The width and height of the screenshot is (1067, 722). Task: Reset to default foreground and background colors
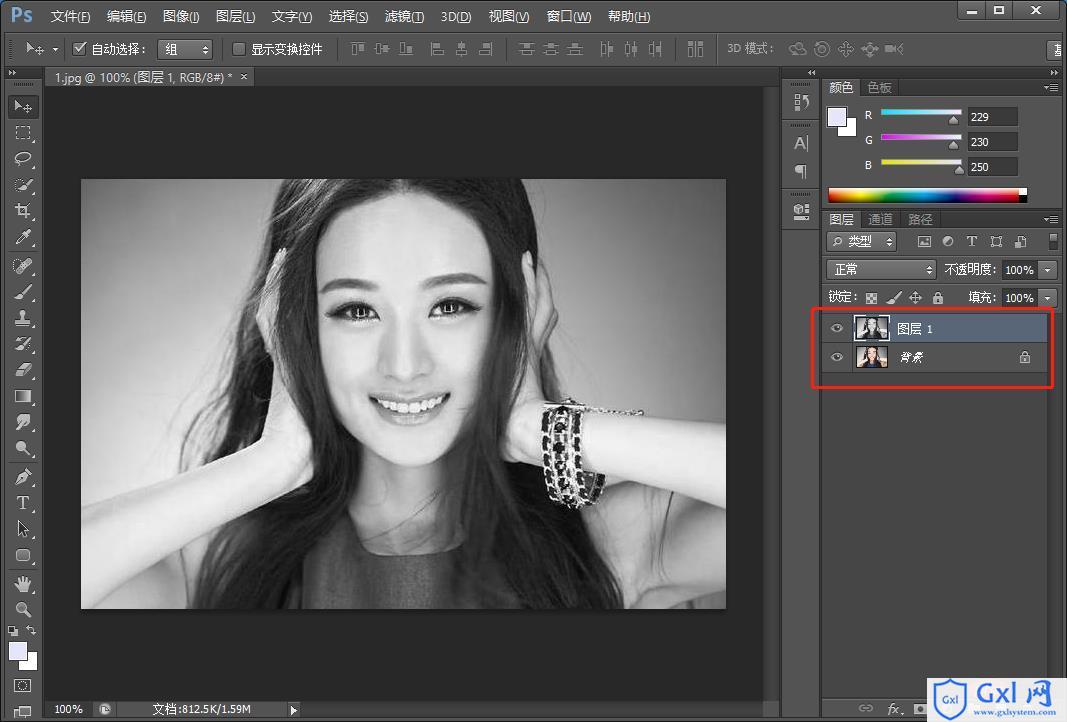[13, 631]
